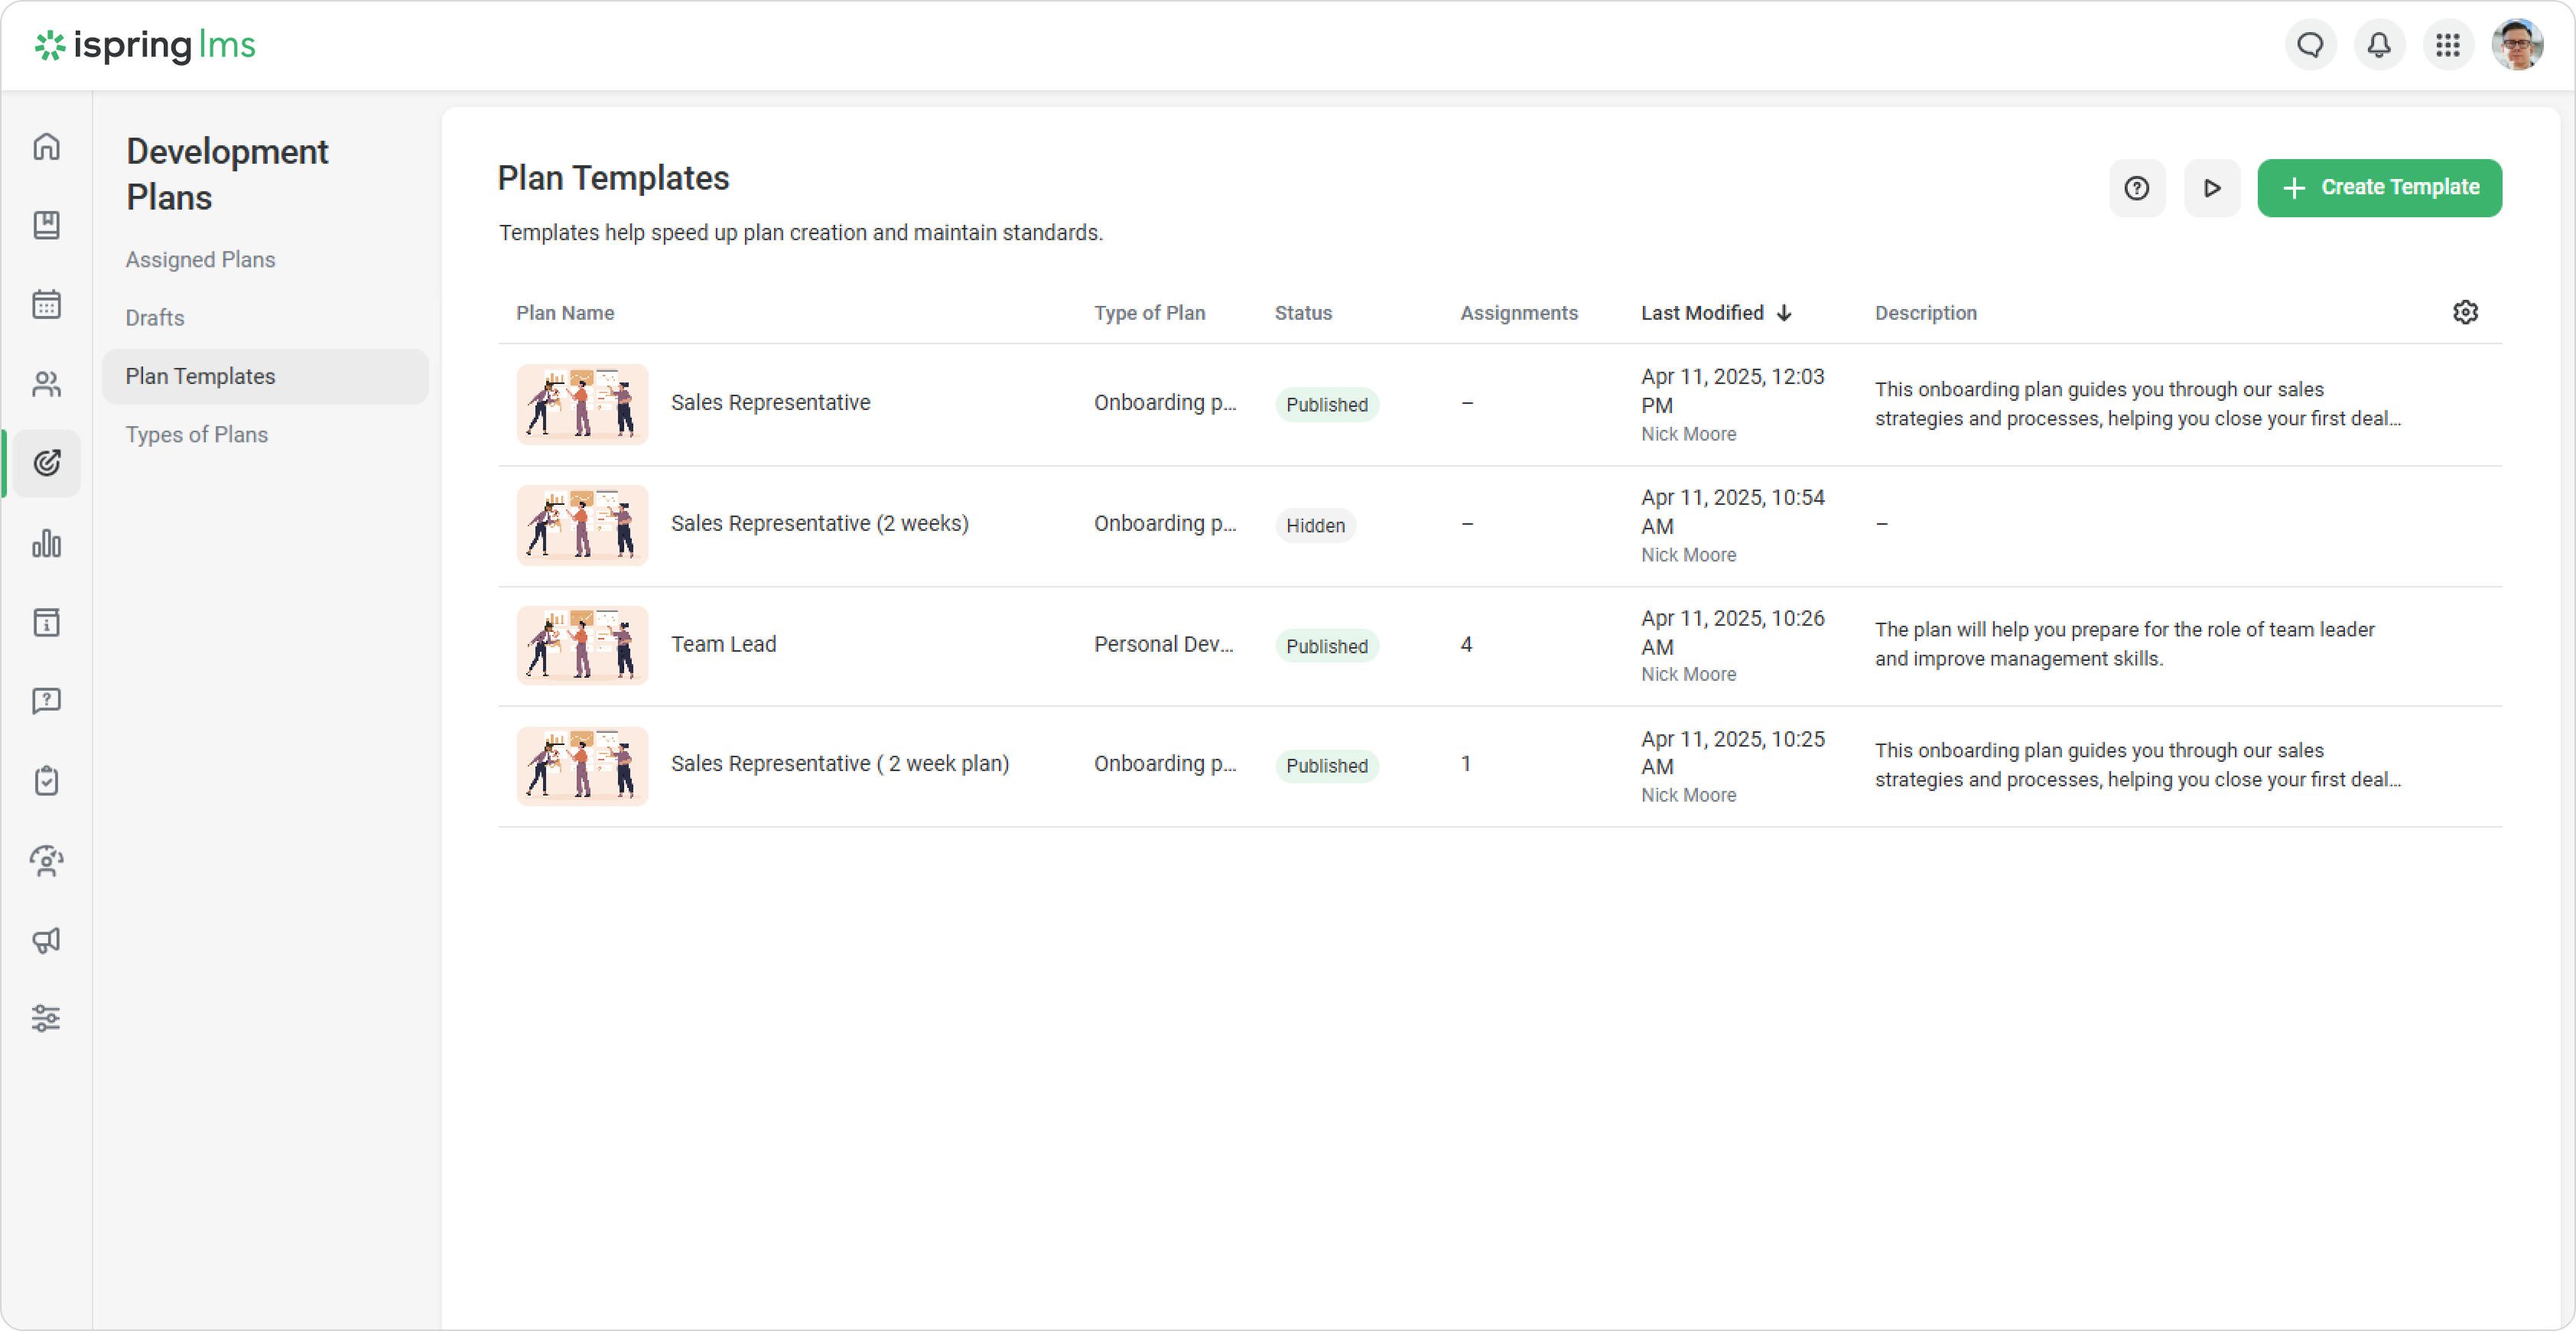Open the megaphone announcements icon
2576x1331 pixels.
[46, 939]
